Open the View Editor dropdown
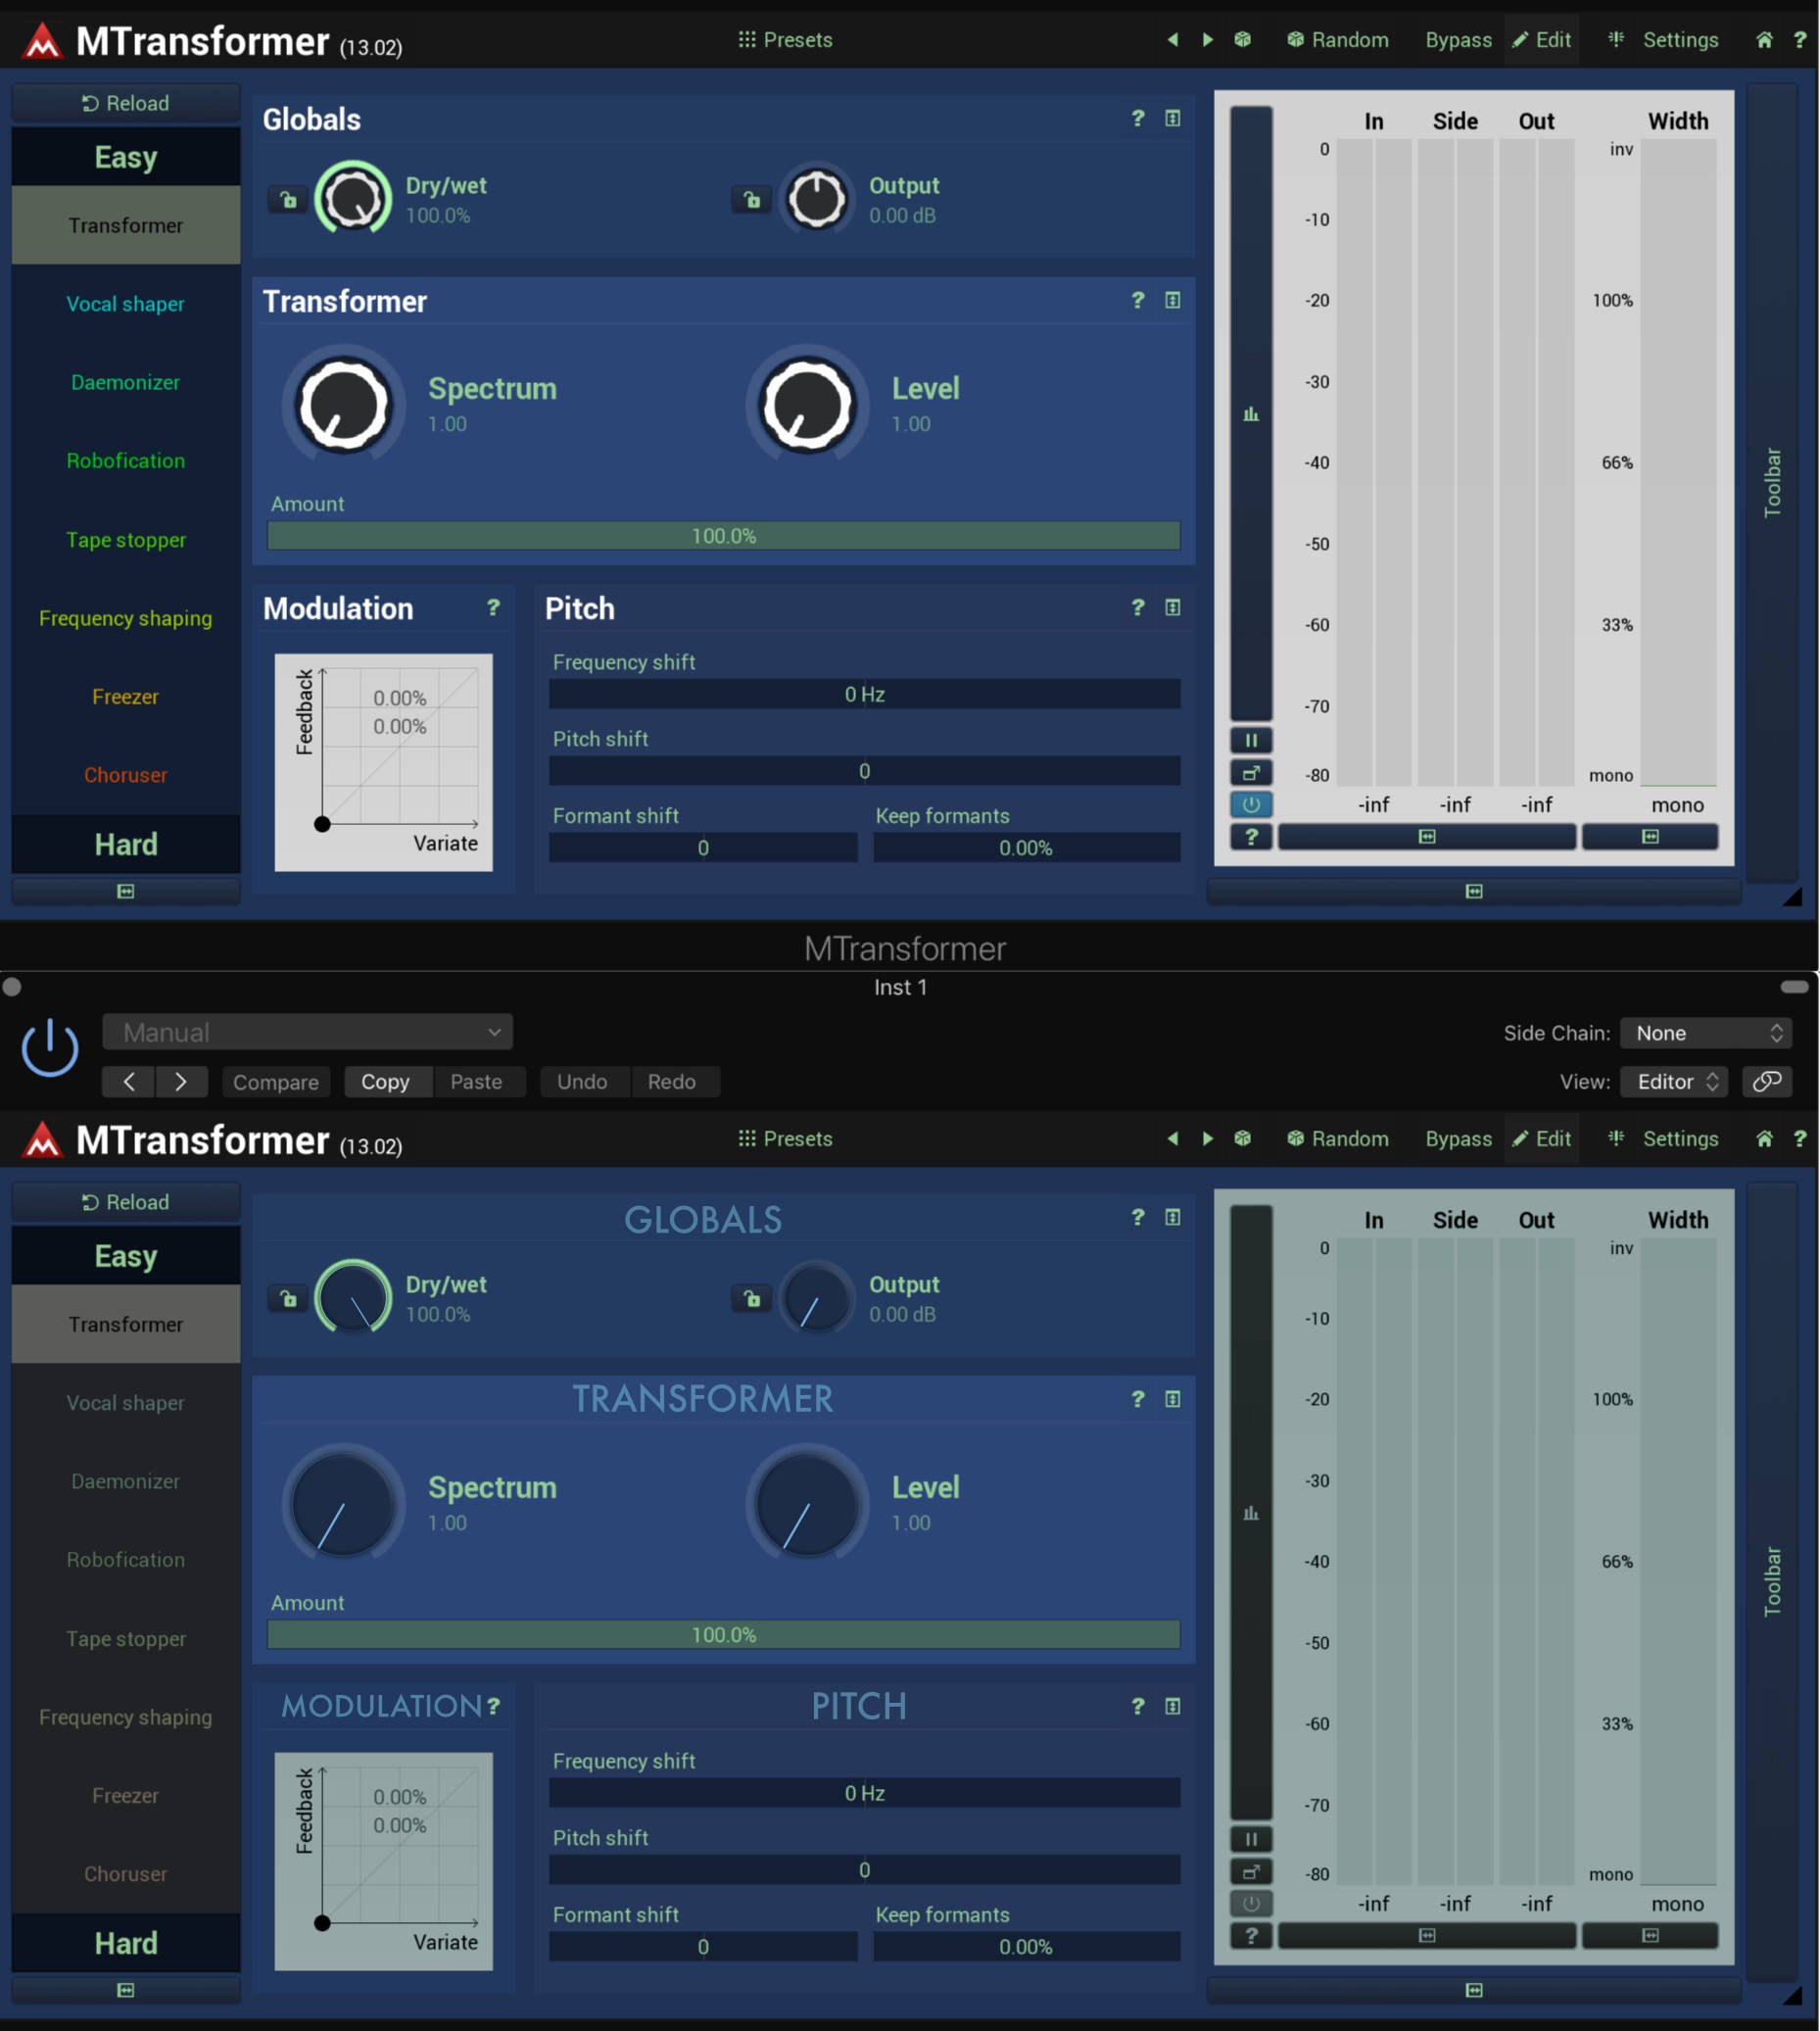This screenshot has height=2031, width=1820. coord(1674,1081)
